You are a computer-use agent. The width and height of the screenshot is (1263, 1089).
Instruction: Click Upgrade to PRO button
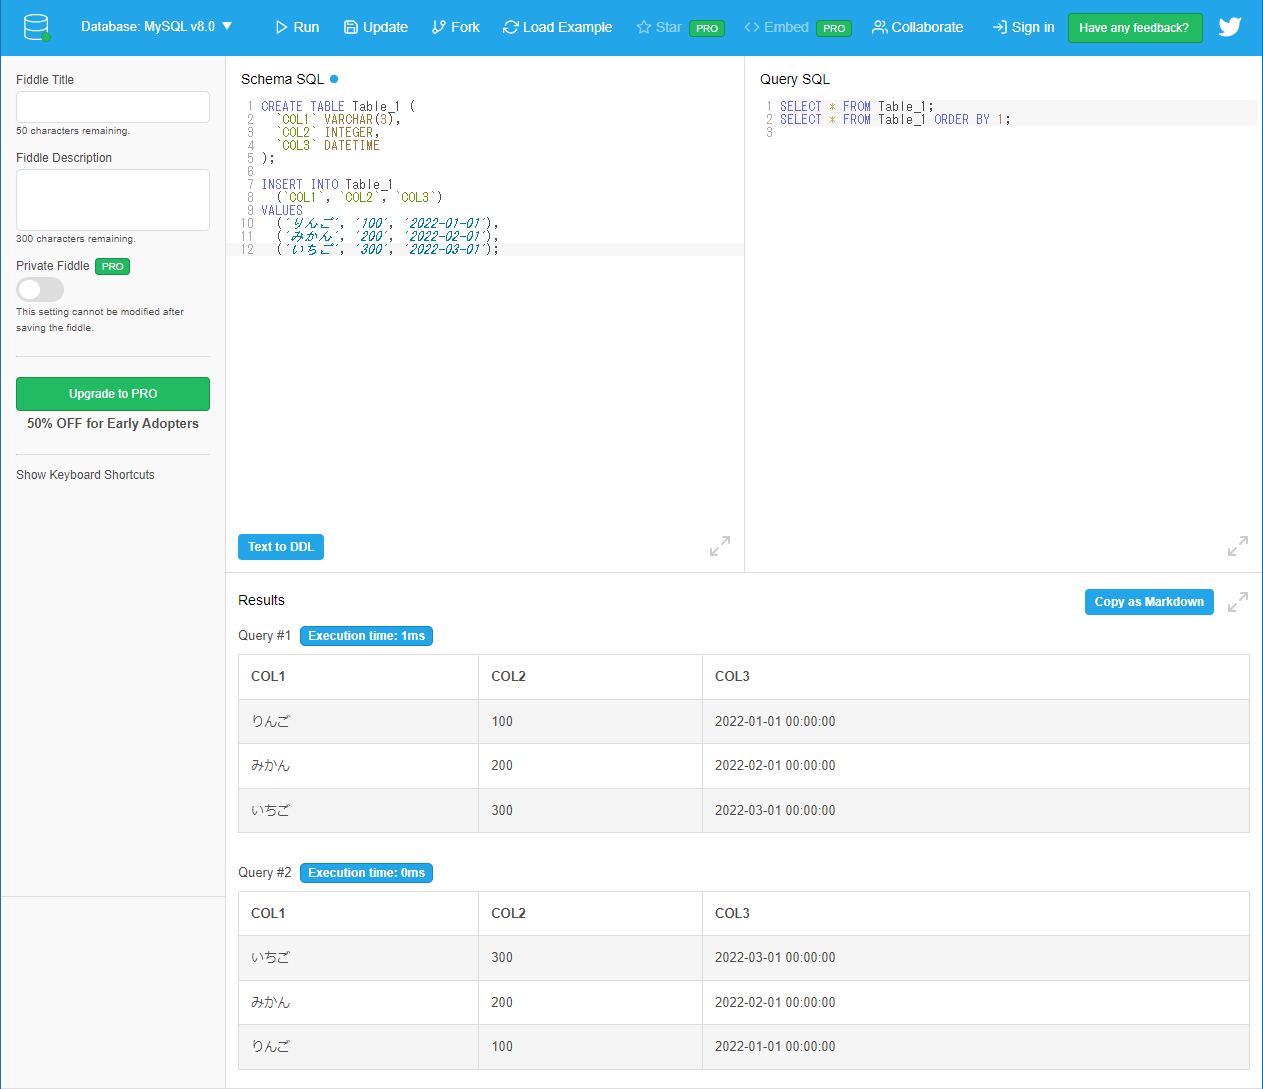(113, 394)
